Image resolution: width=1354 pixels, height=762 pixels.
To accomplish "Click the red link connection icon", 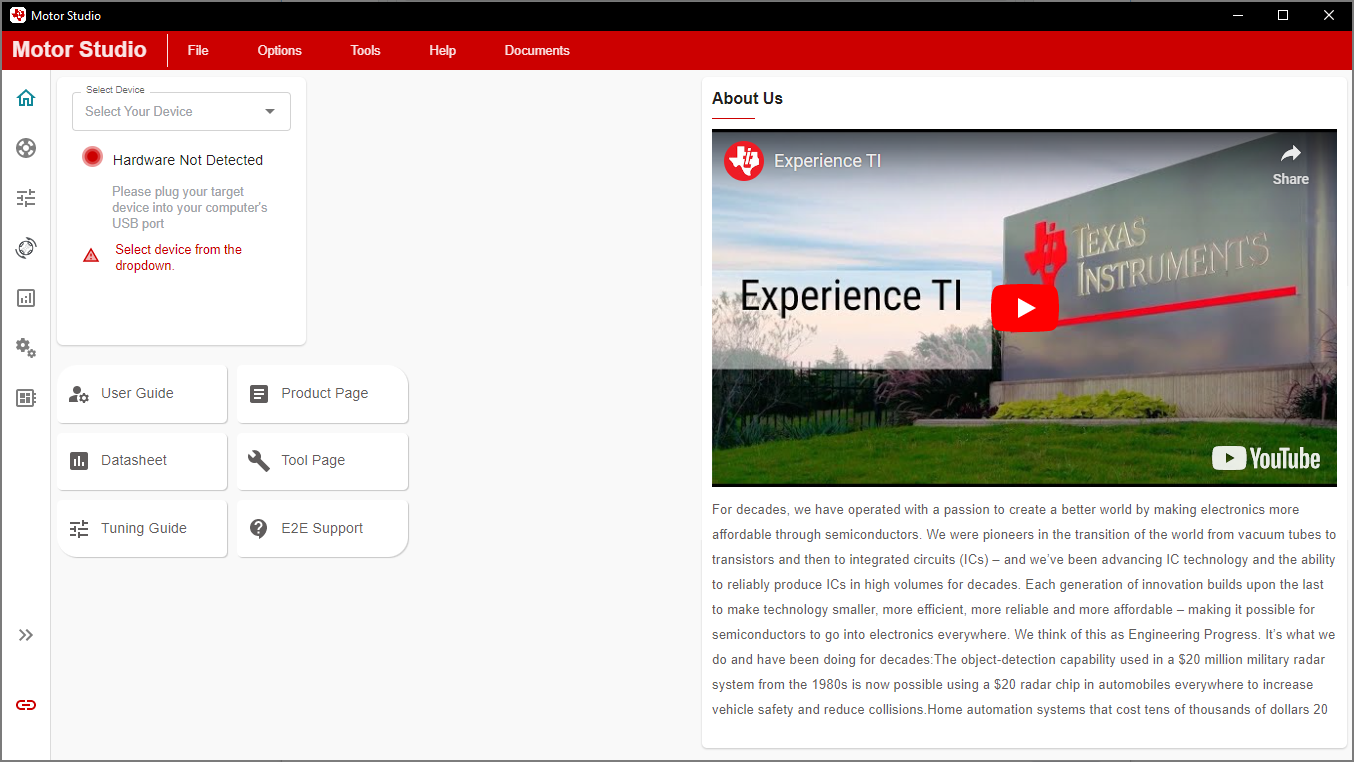I will coord(26,705).
